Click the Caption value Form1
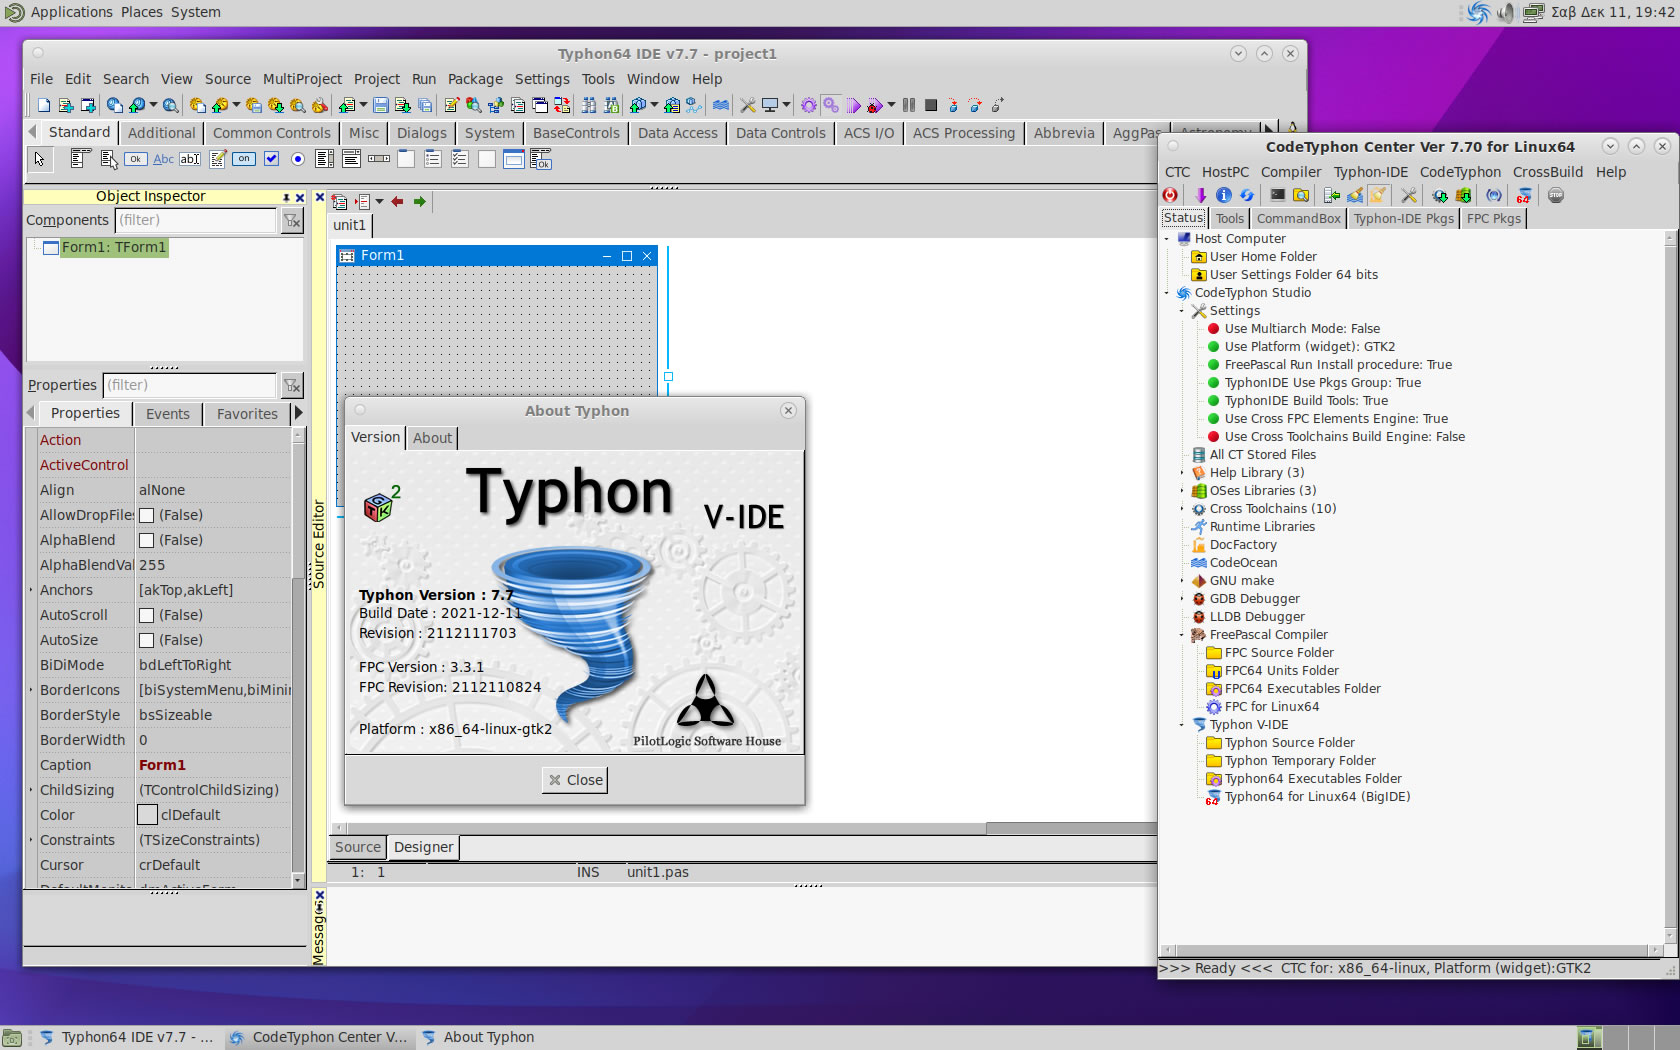The image size is (1680, 1050). [162, 765]
